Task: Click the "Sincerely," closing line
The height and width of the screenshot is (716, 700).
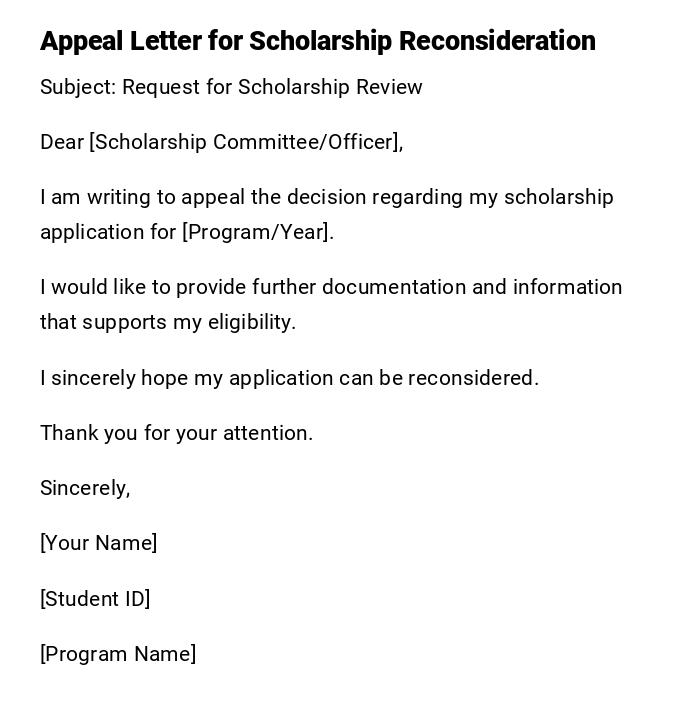Action: [x=85, y=488]
